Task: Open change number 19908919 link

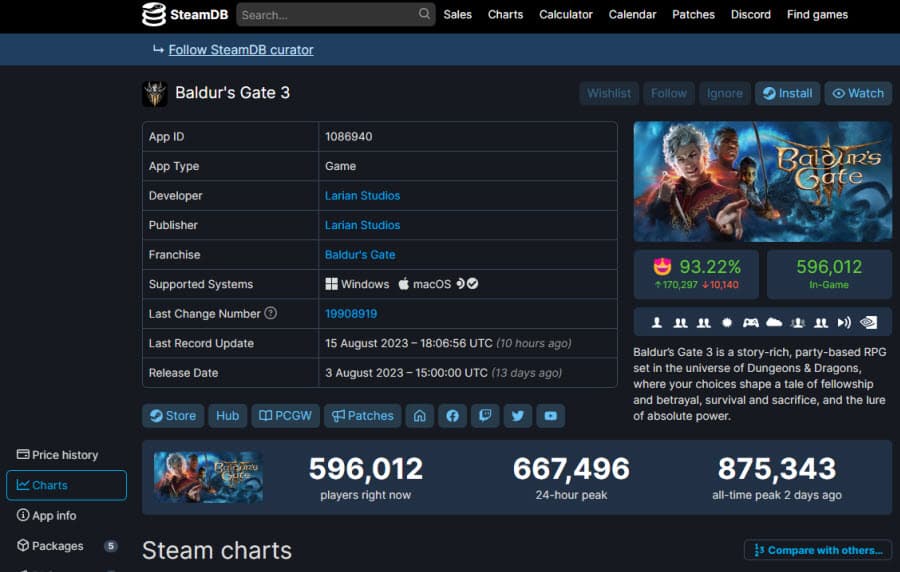Action: click(x=351, y=314)
